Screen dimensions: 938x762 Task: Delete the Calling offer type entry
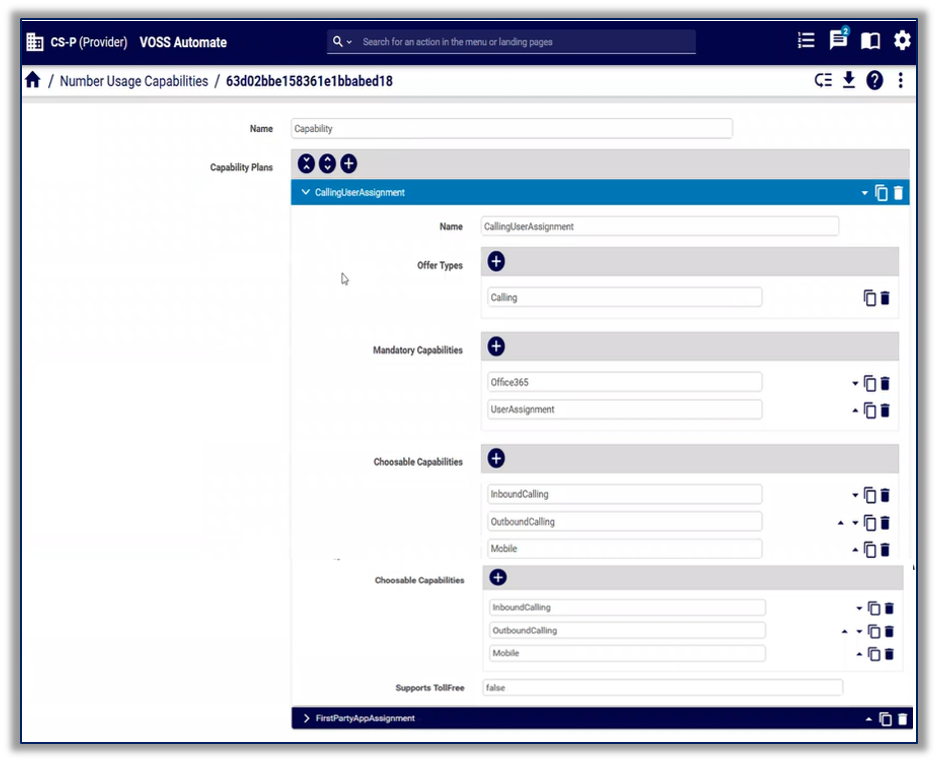pos(885,298)
